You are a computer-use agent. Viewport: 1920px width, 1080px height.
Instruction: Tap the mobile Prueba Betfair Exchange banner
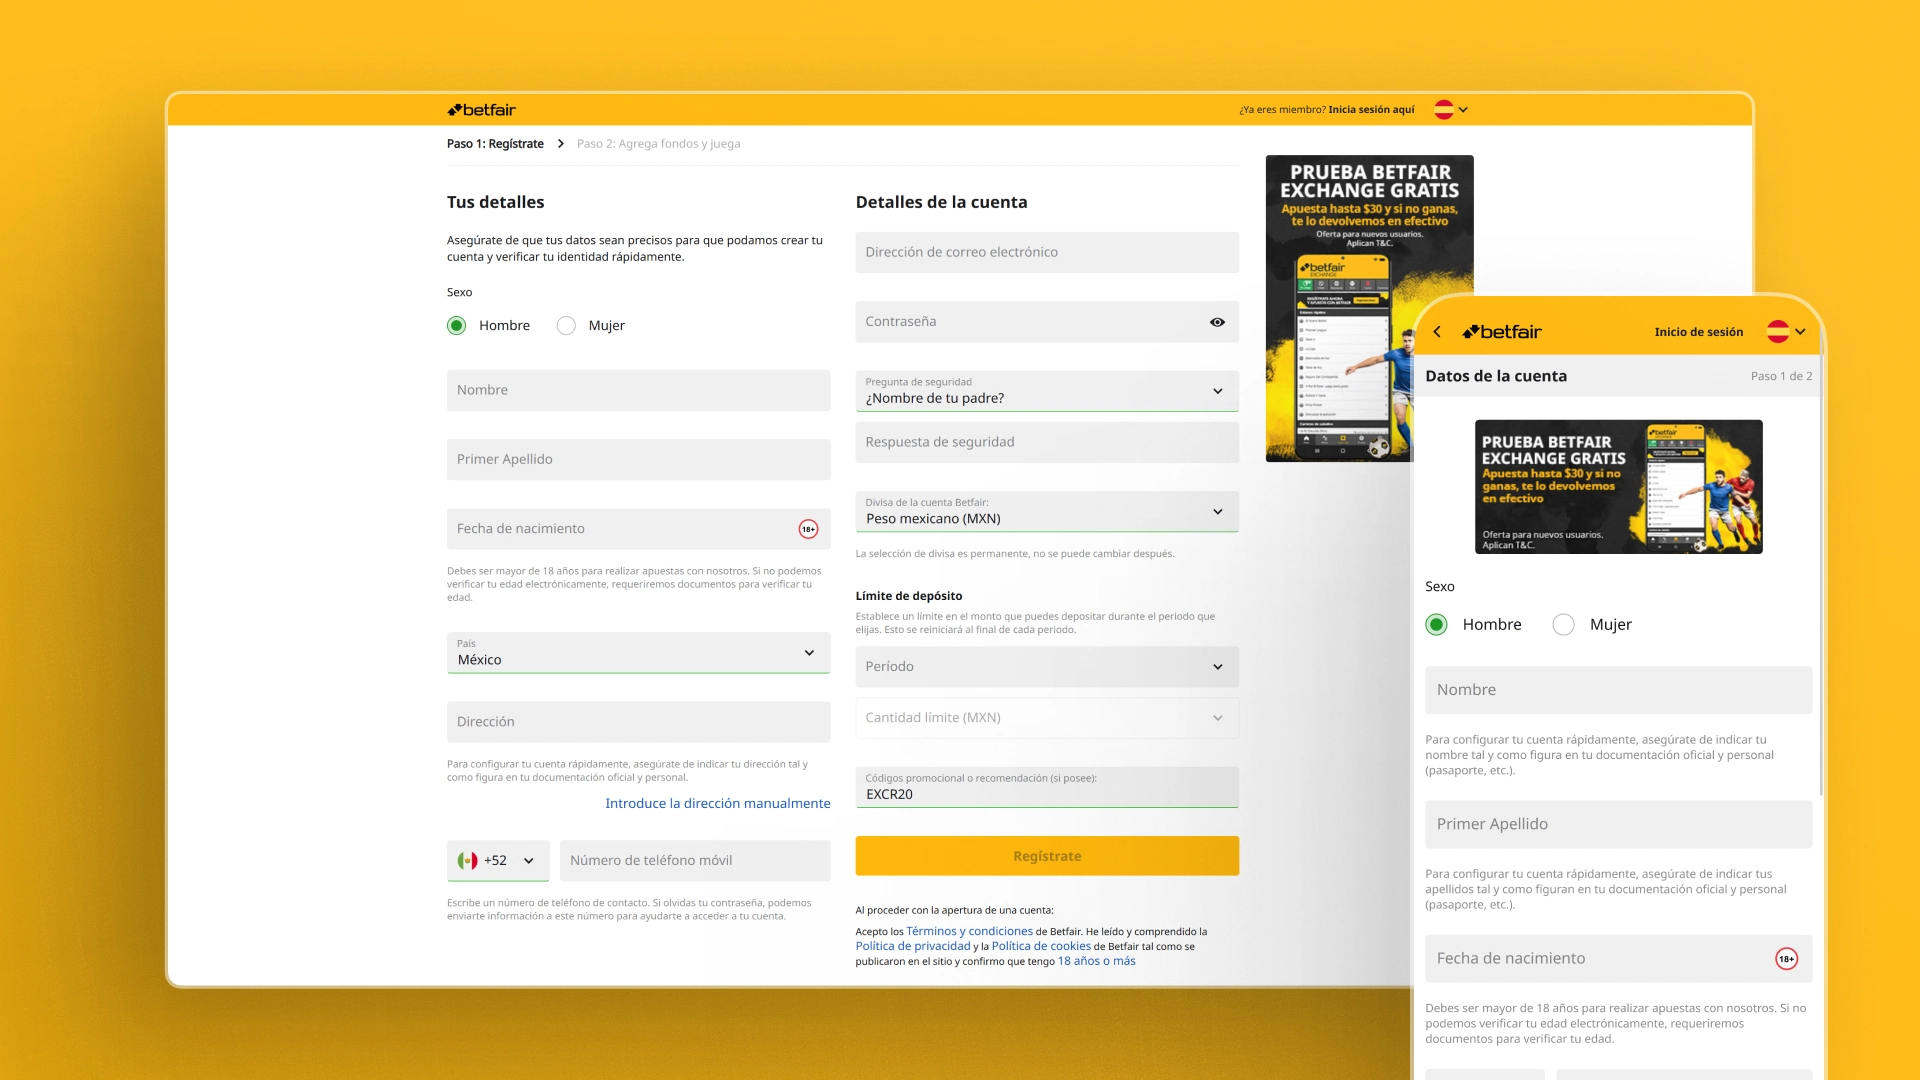point(1618,487)
